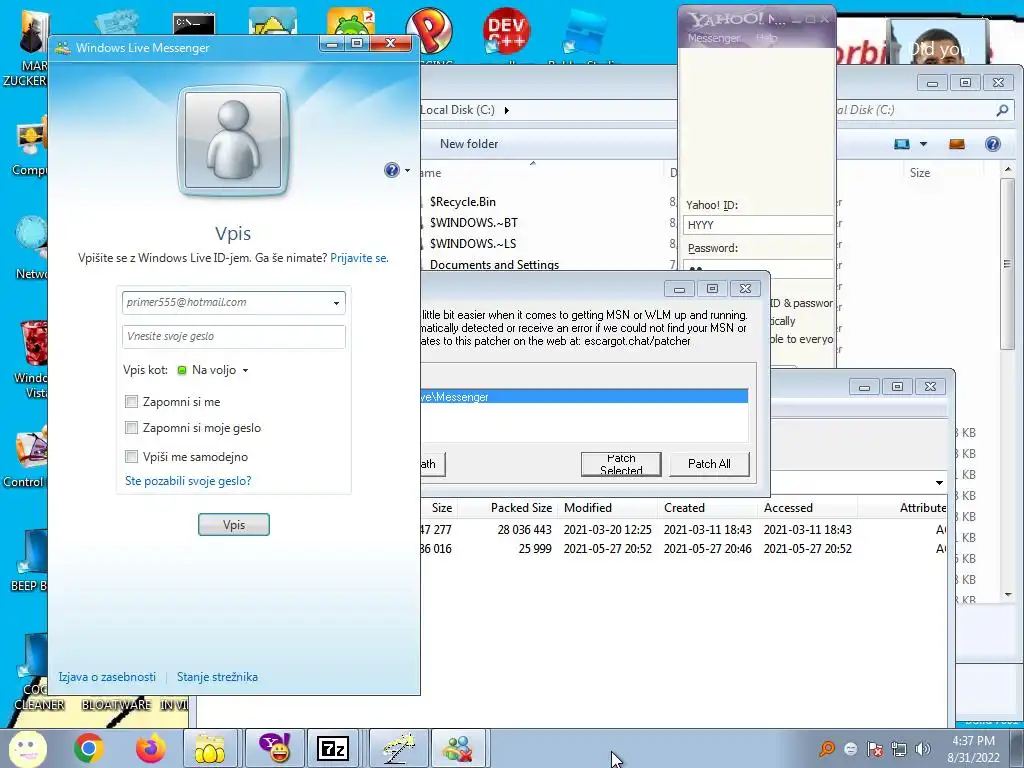Expand the Local Disk (C:) breadcrumb arrow
The width and height of the screenshot is (1024, 768).
point(507,110)
